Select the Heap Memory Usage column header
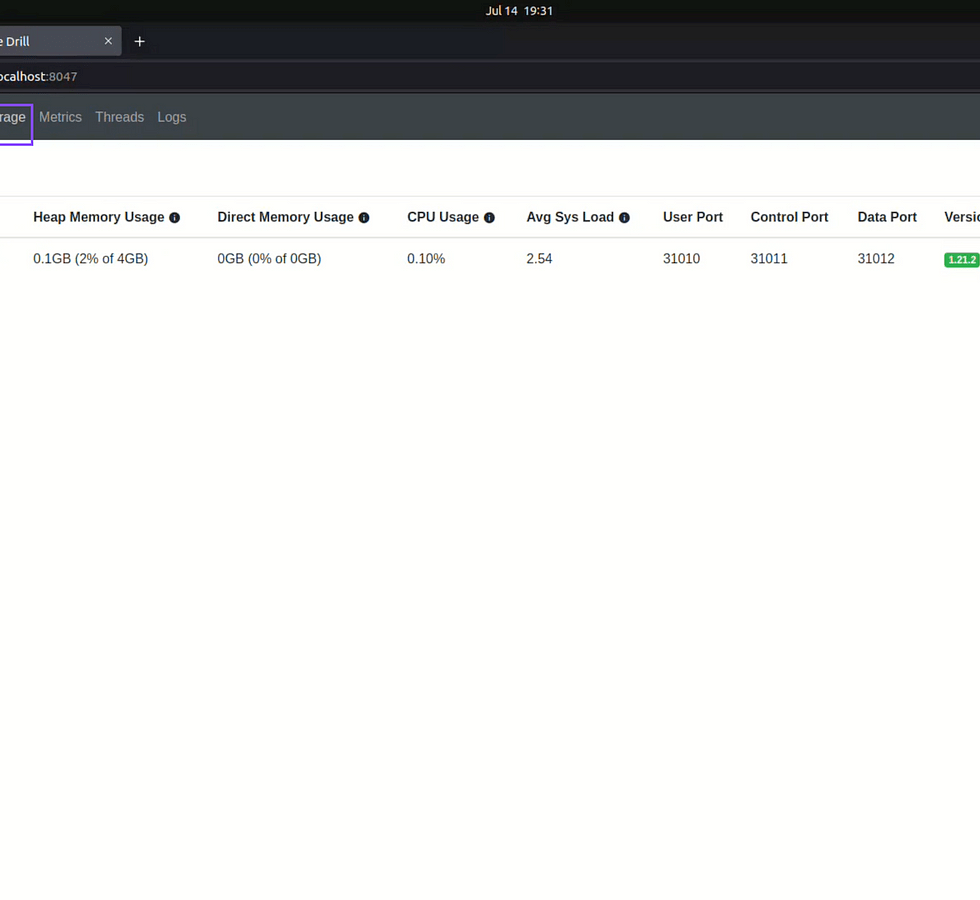Screen dimensions: 980x900 [x=98, y=217]
